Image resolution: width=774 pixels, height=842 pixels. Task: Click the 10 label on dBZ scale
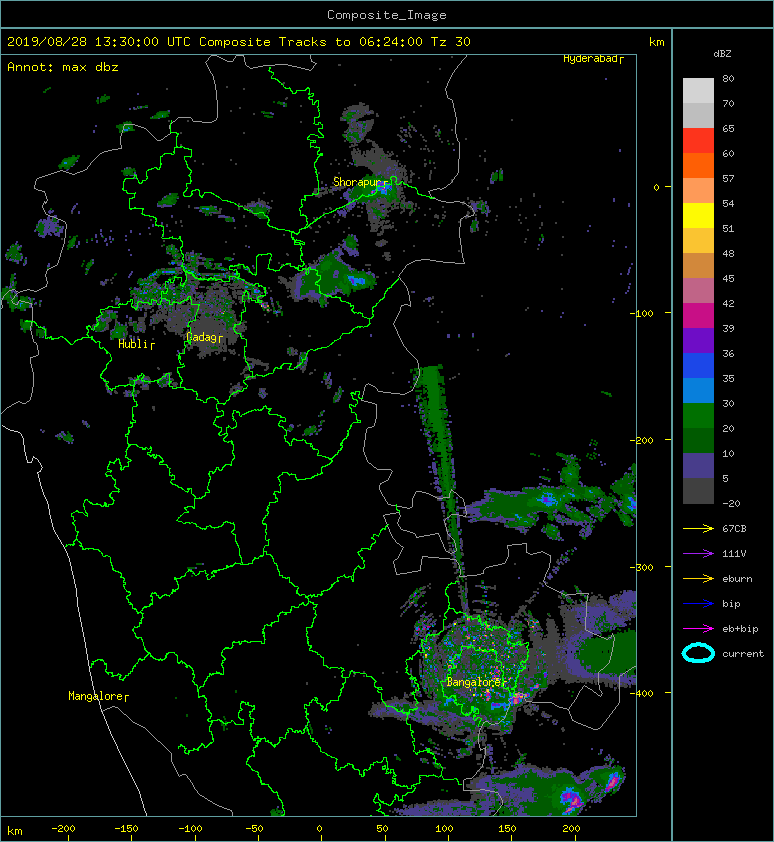[x=728, y=454]
